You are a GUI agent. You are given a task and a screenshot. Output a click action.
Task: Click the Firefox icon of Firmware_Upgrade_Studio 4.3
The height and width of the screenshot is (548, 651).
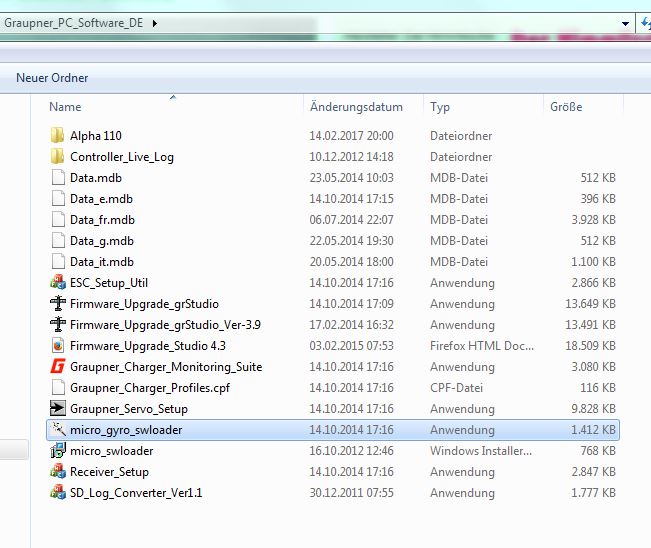pyautogui.click(x=57, y=346)
